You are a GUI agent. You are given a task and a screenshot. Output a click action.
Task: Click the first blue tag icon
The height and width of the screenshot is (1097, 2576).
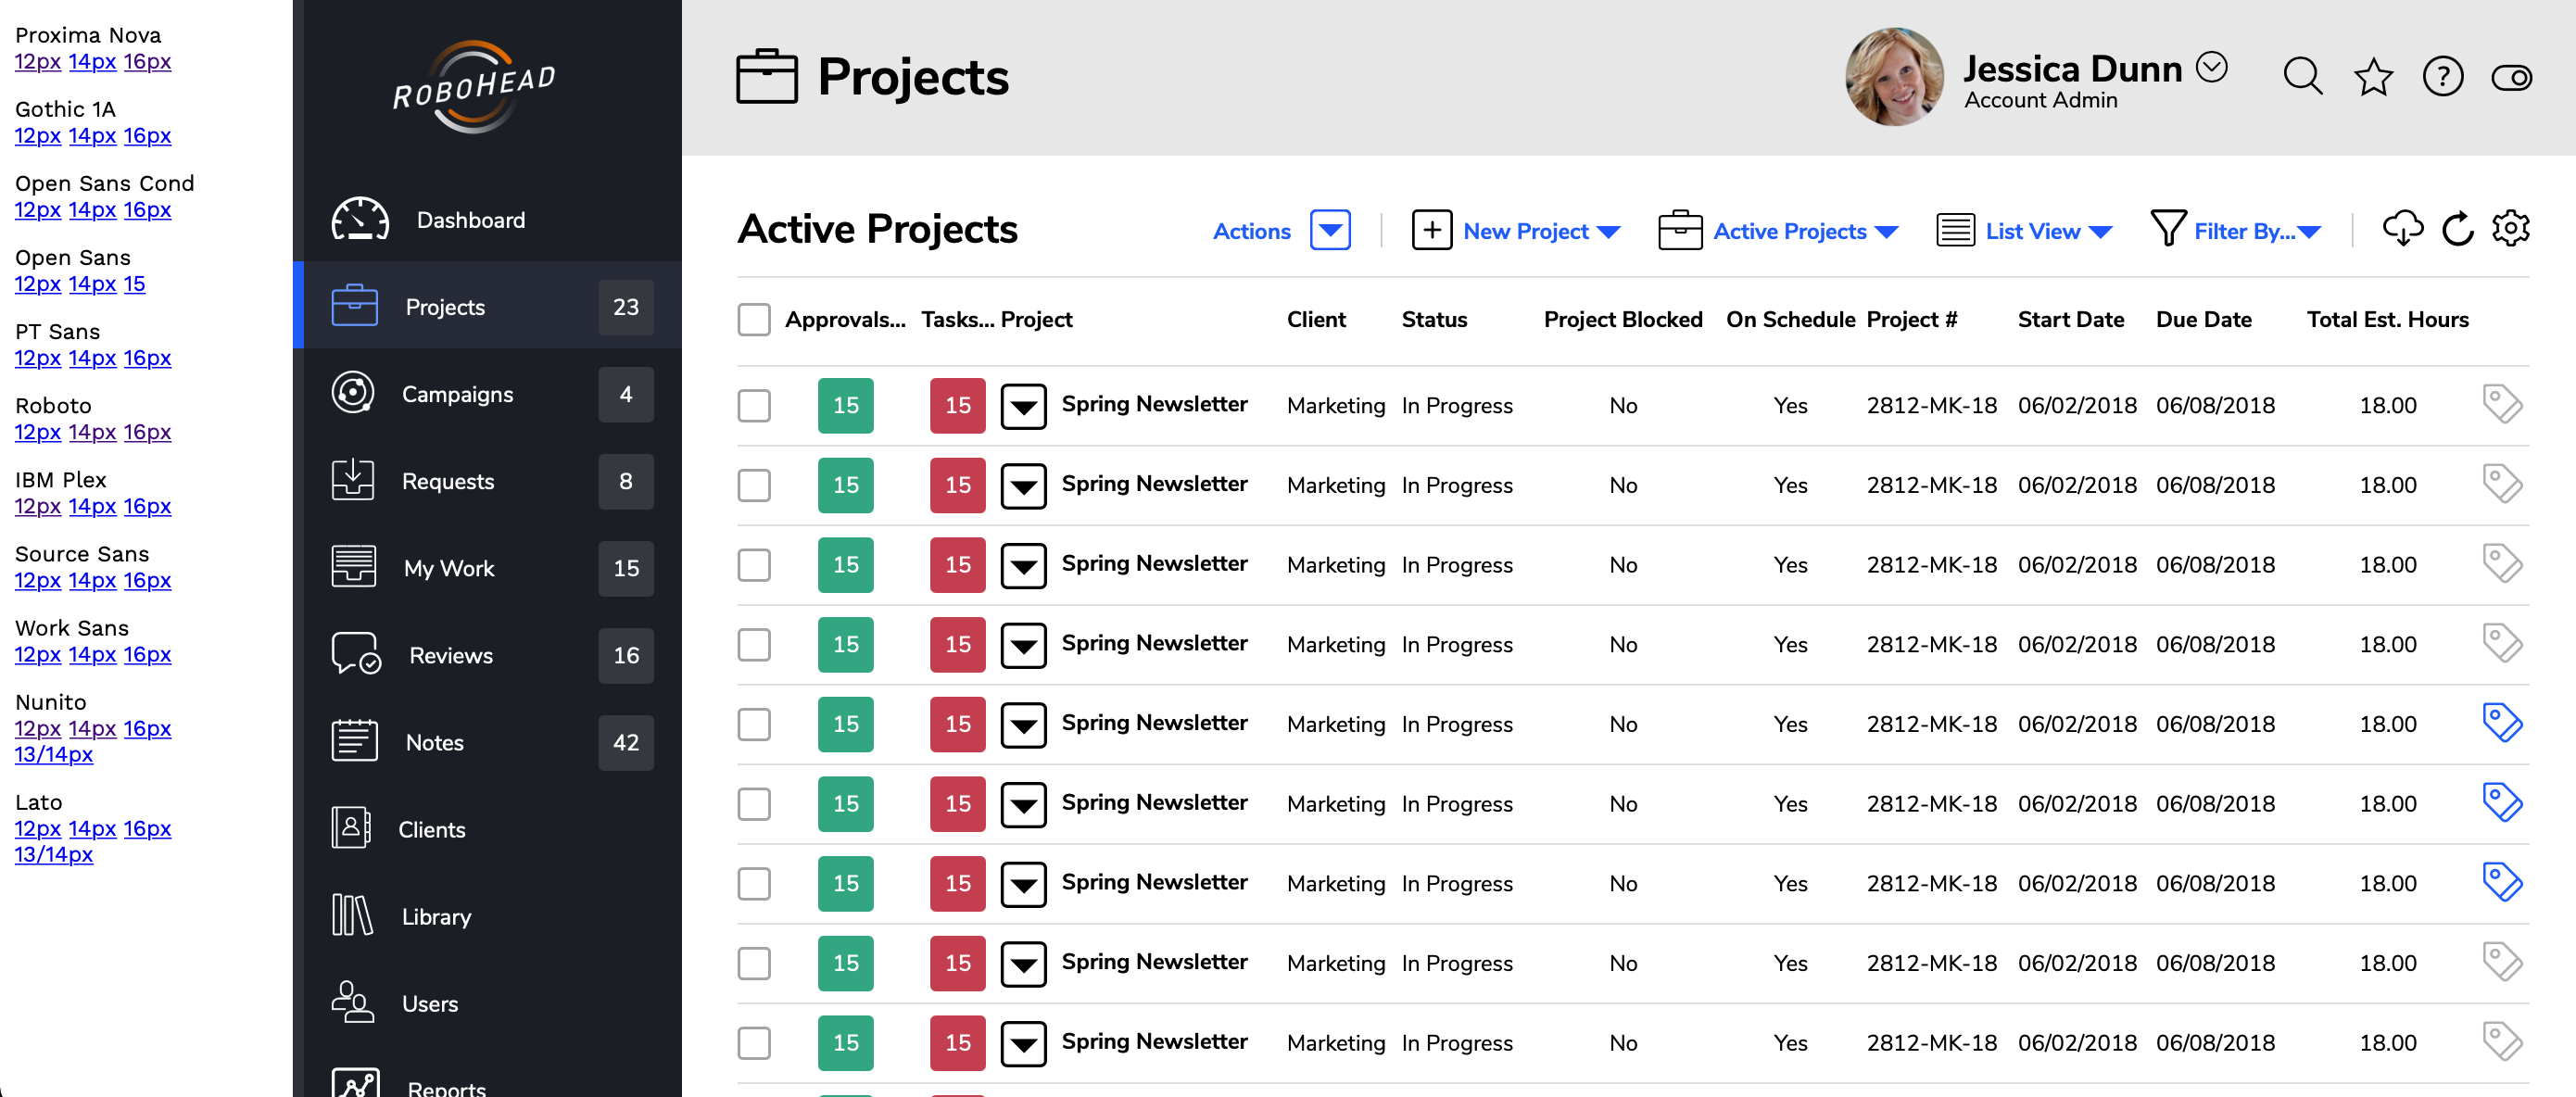[x=2501, y=723]
